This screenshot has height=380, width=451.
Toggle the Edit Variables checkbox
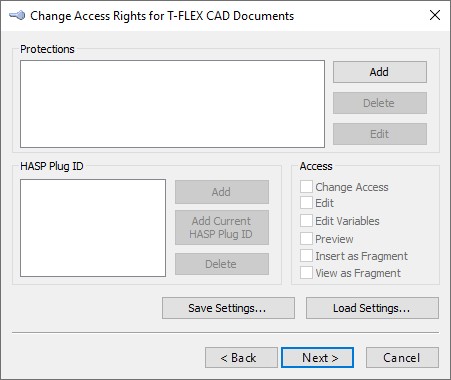(x=306, y=221)
